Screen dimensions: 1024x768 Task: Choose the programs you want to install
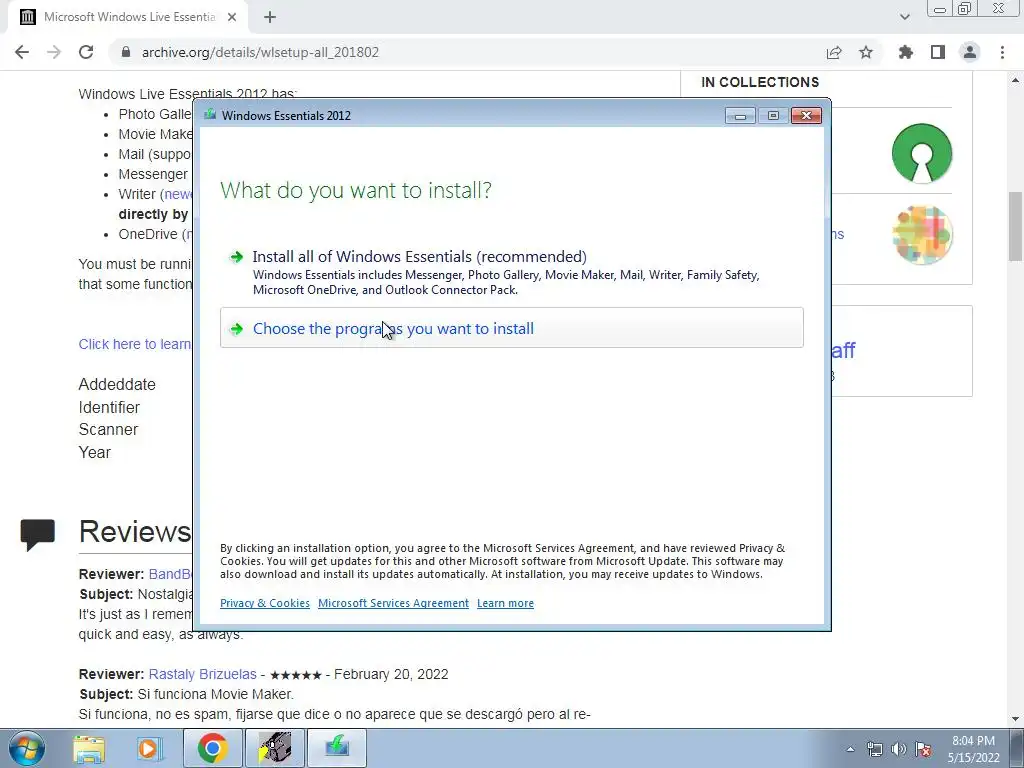pyautogui.click(x=511, y=328)
